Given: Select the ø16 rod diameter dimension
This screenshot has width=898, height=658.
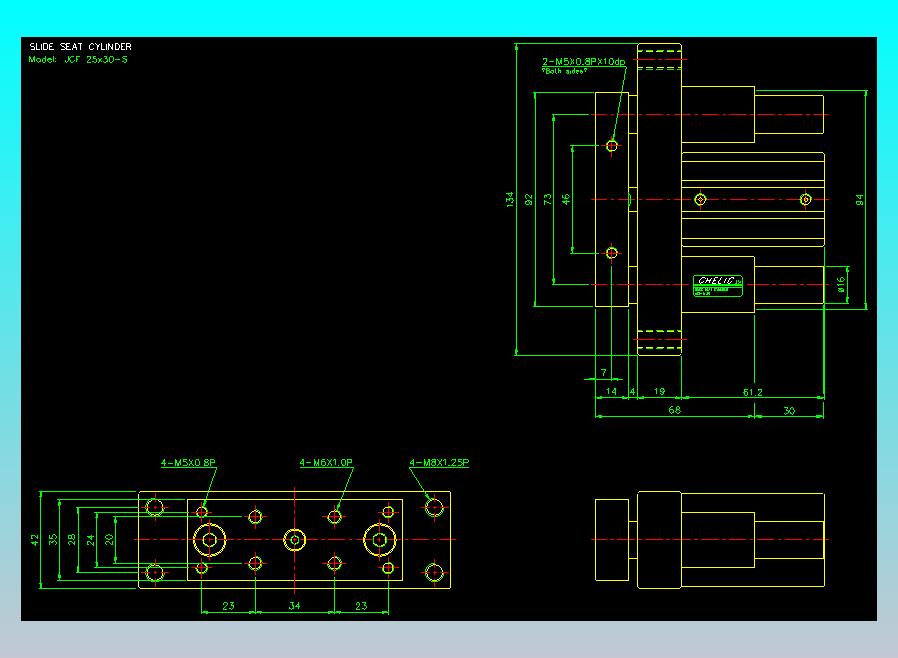Looking at the screenshot, I should point(841,285).
